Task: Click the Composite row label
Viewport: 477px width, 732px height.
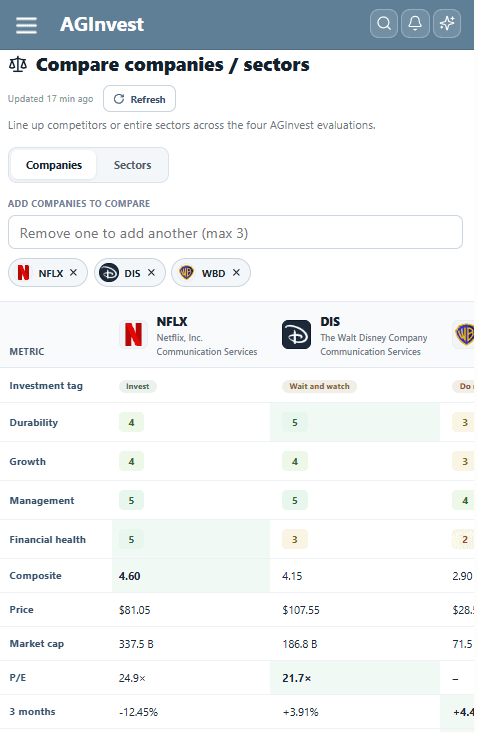Action: point(35,576)
